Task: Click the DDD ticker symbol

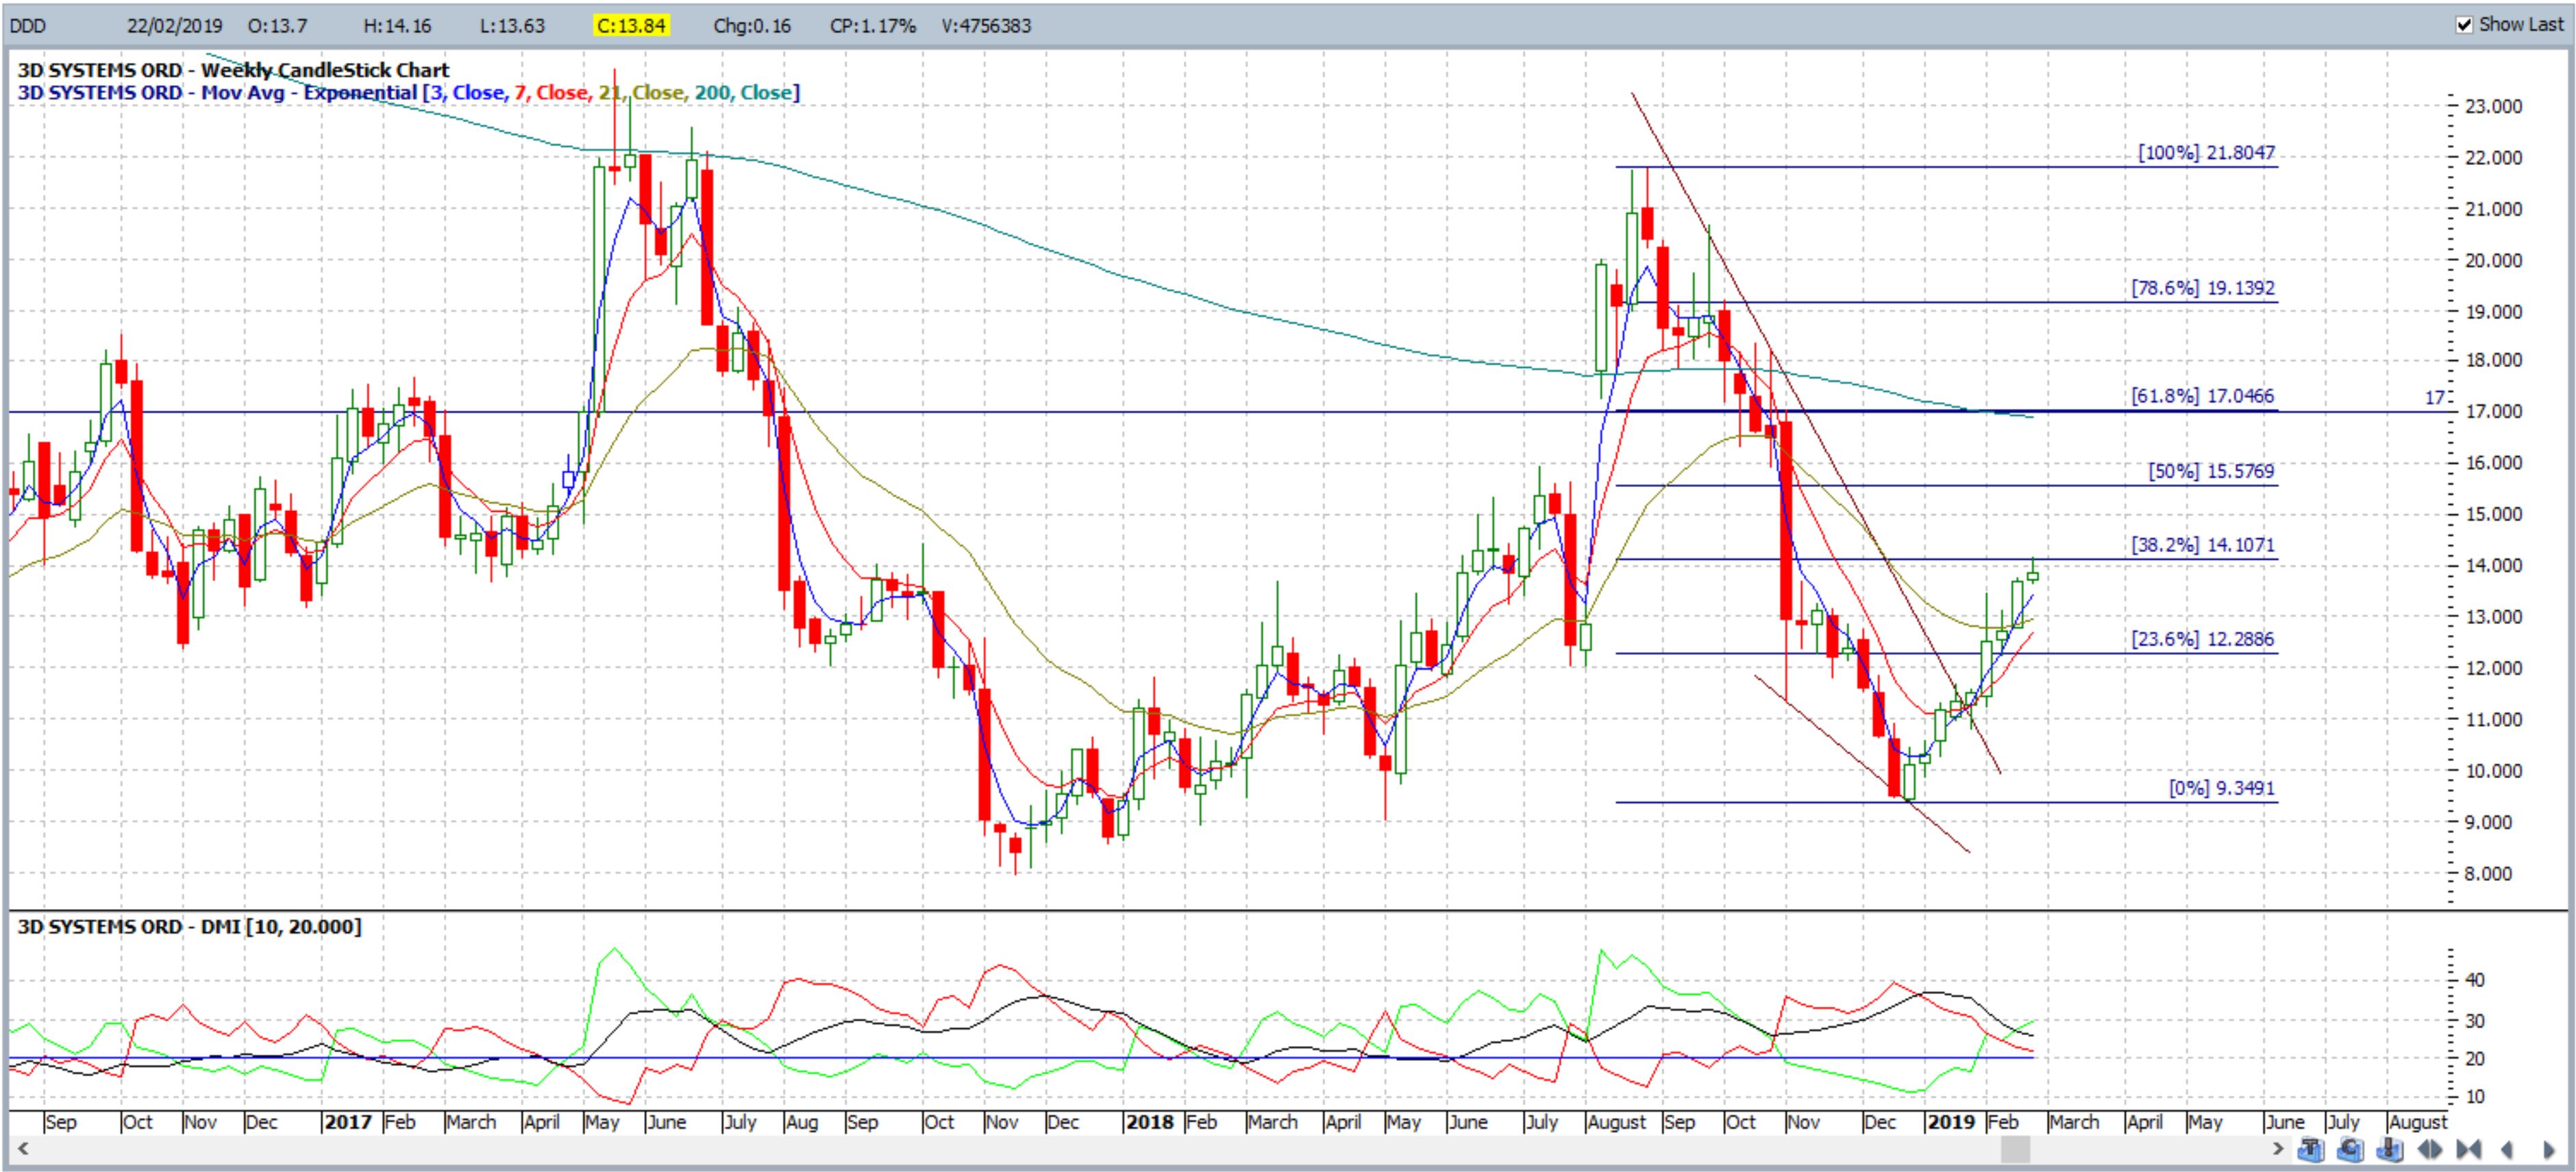Action: pos(28,26)
